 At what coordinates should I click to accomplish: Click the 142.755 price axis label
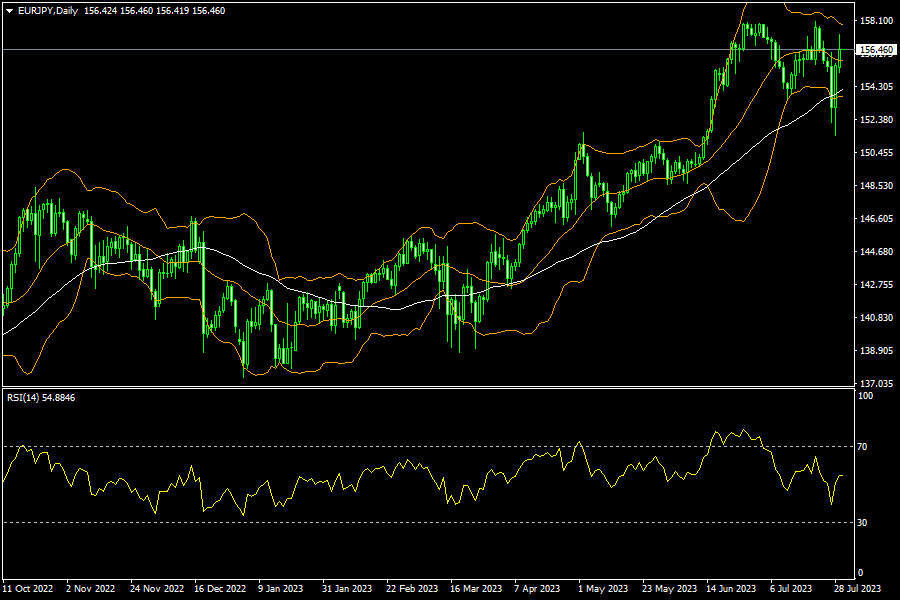click(876, 285)
